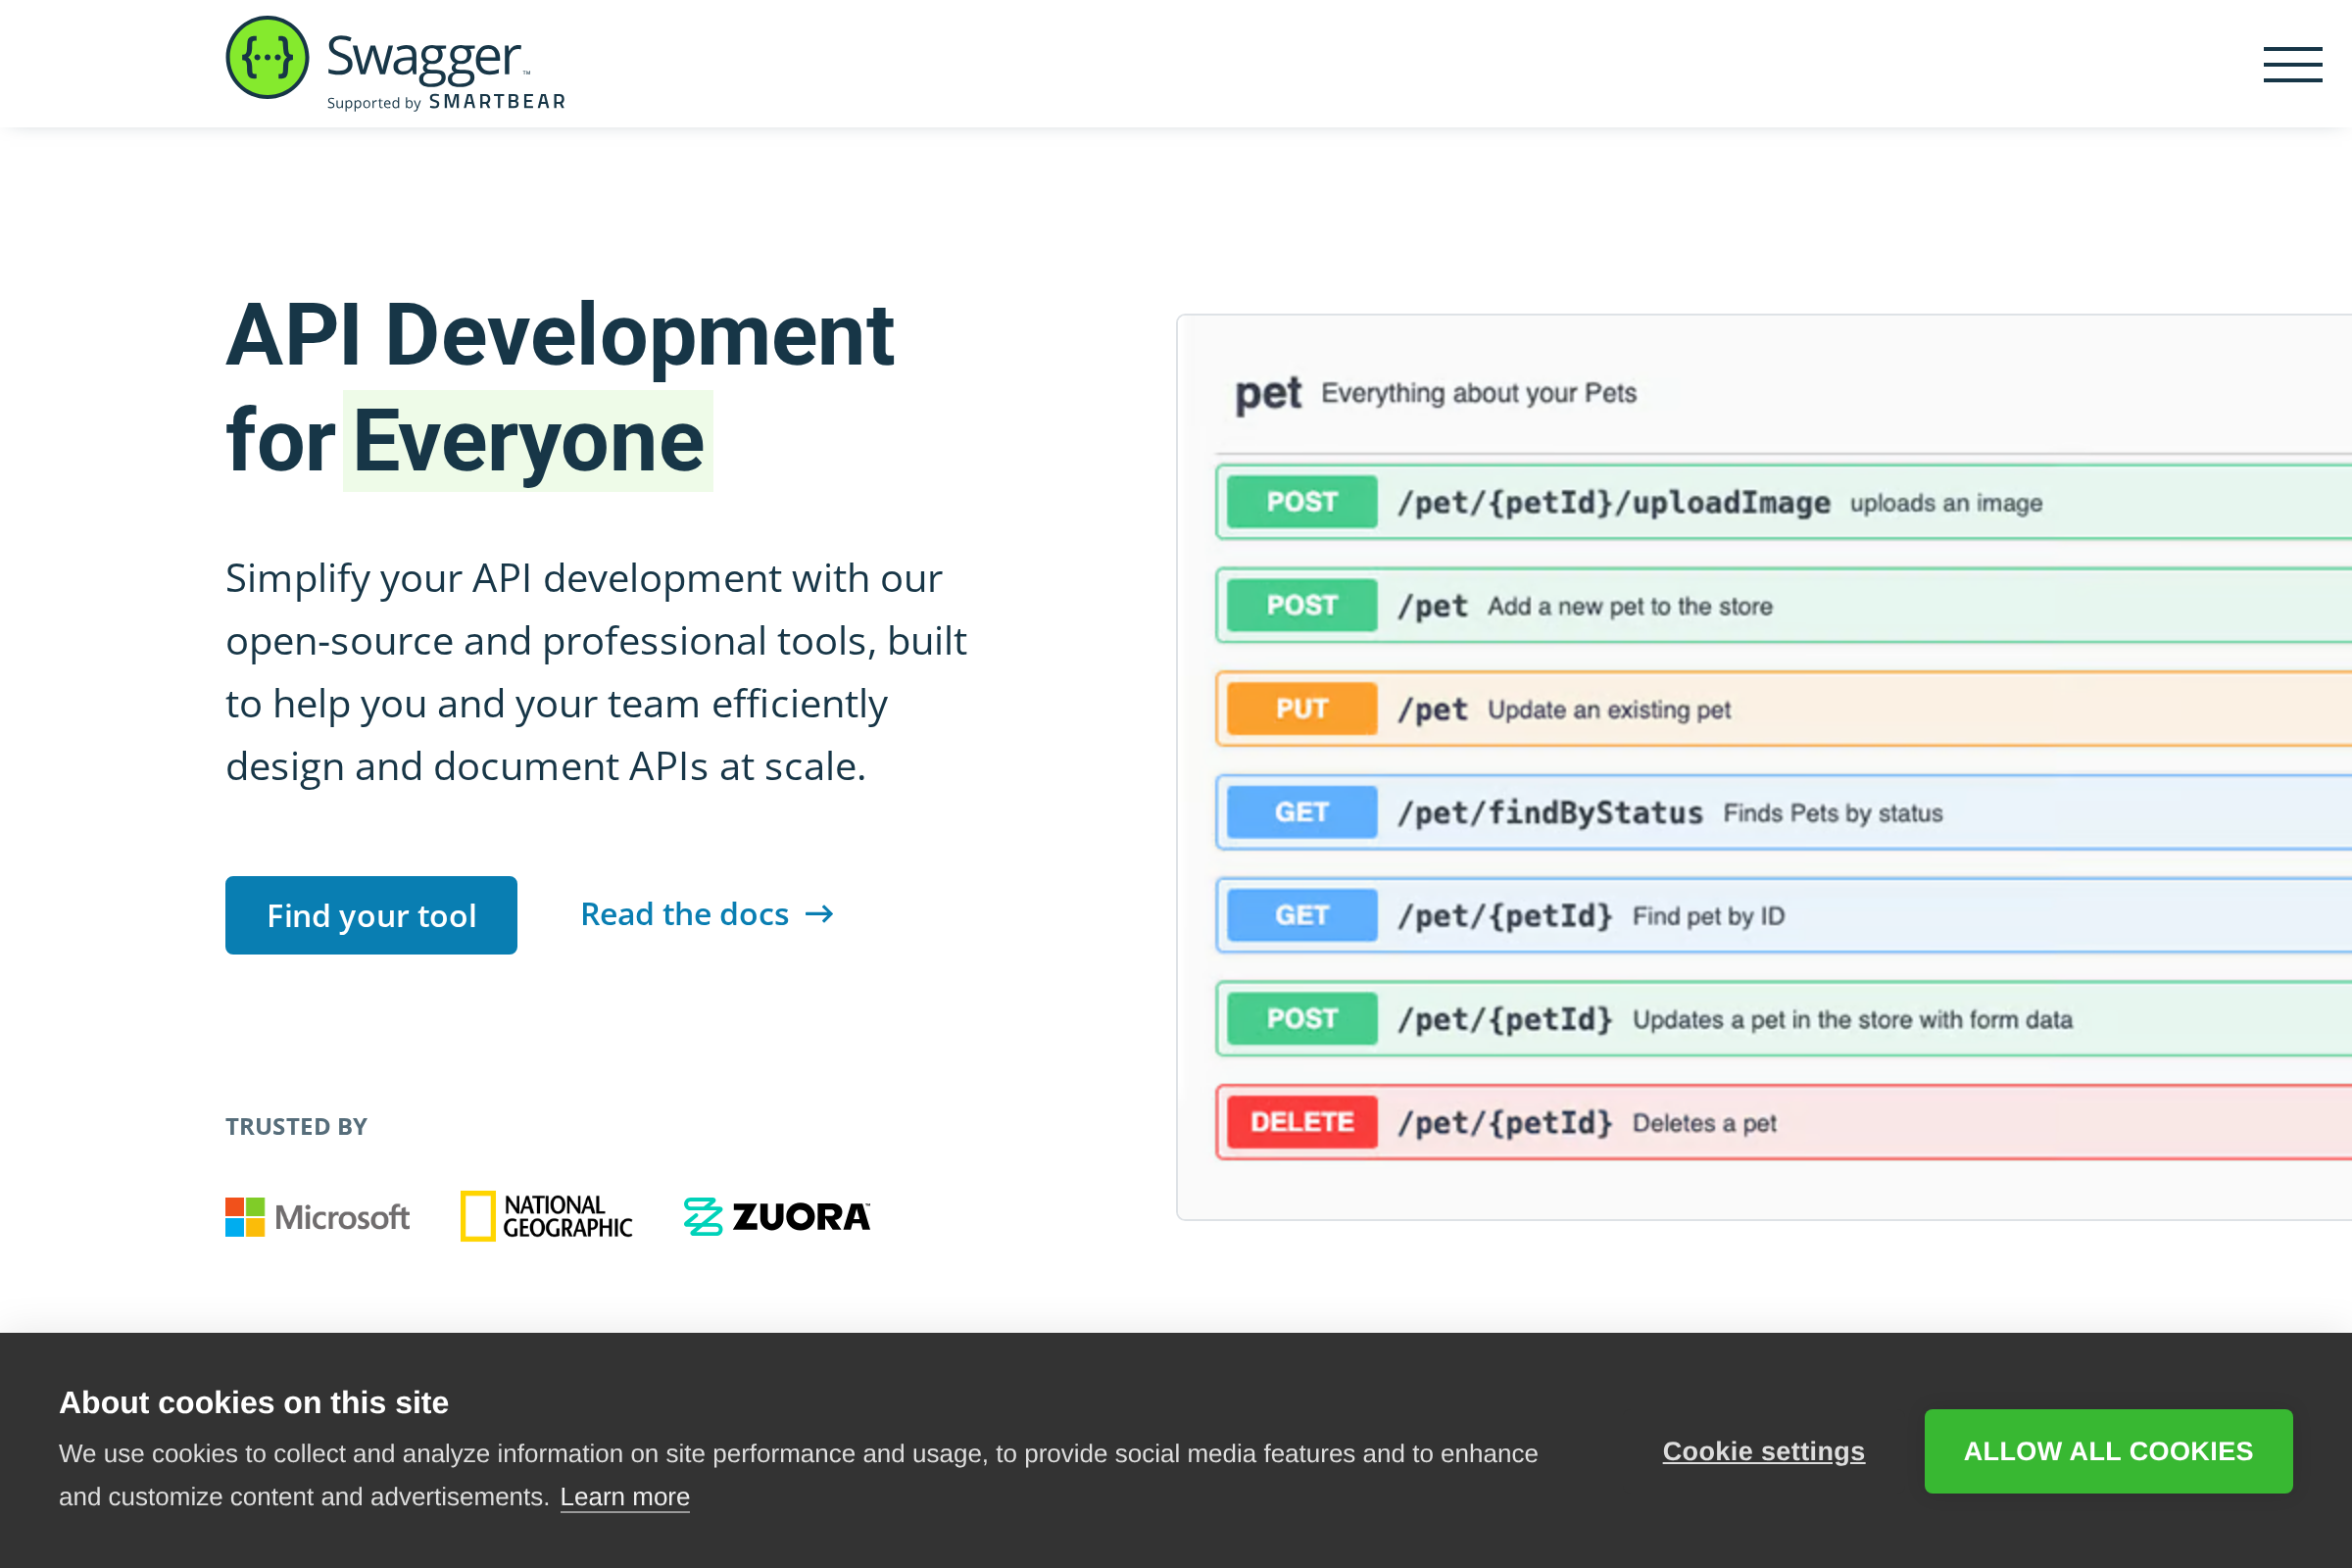Click the red DELETE badge on delete pet endpoint
Viewport: 2352px width, 1568px height.
pyautogui.click(x=1300, y=1121)
